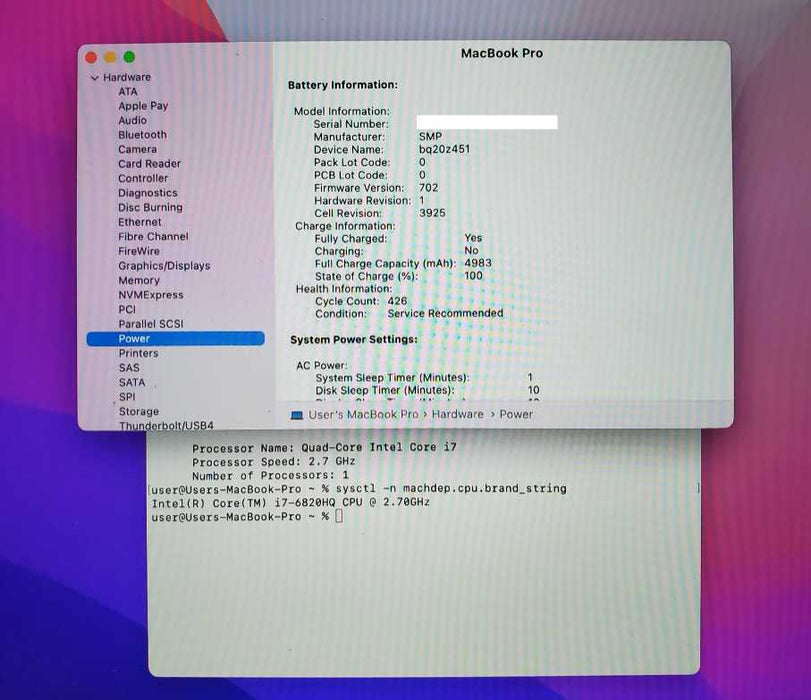Open Card Reader details
This screenshot has width=811, height=700.
point(149,164)
